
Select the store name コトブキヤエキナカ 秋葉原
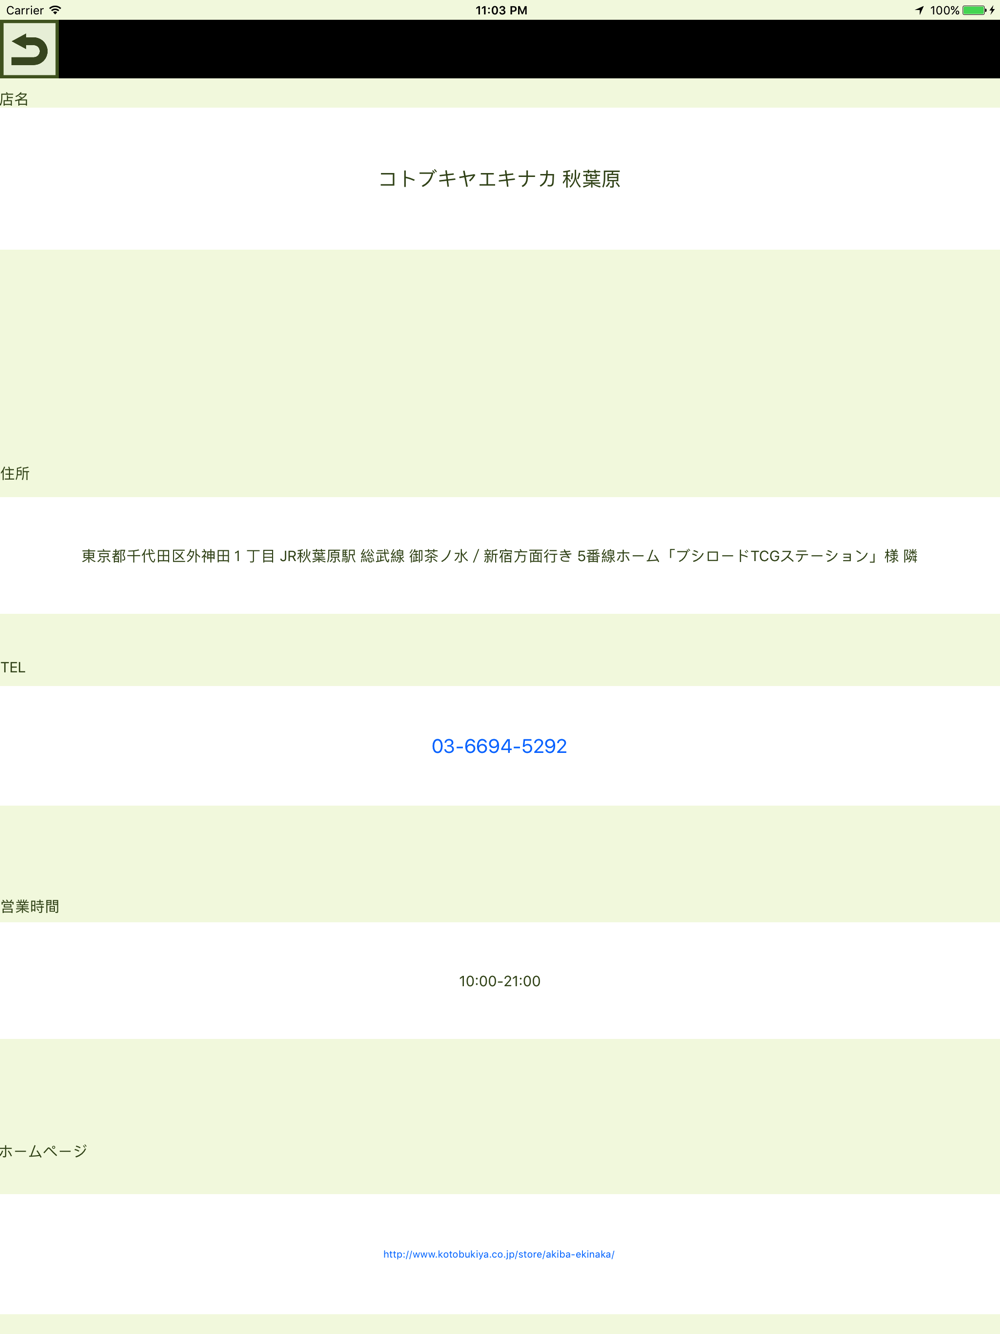click(x=499, y=179)
